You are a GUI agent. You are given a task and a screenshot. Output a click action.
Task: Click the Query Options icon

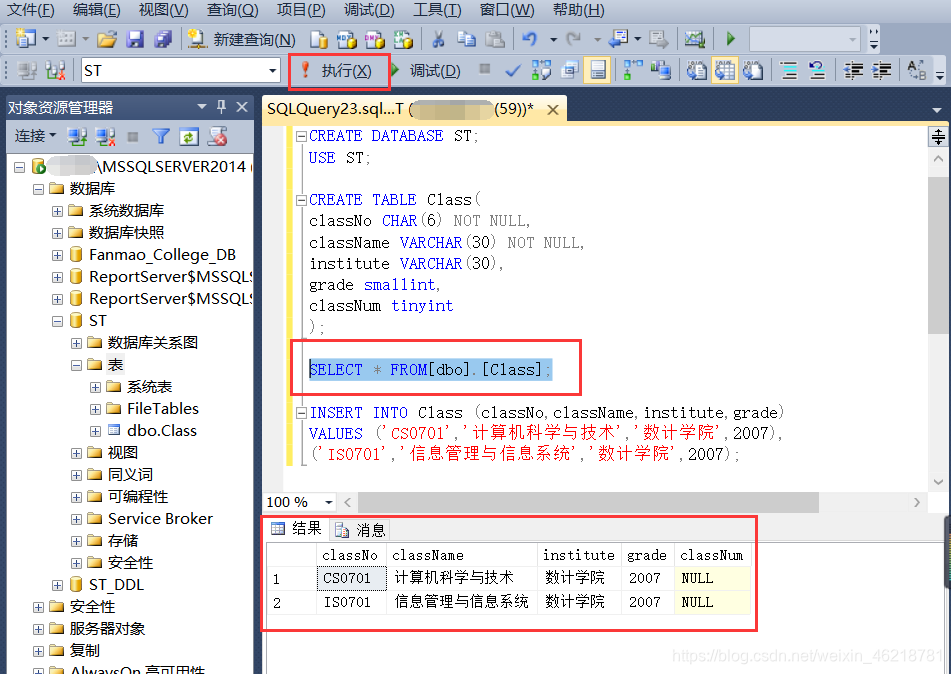(x=570, y=71)
